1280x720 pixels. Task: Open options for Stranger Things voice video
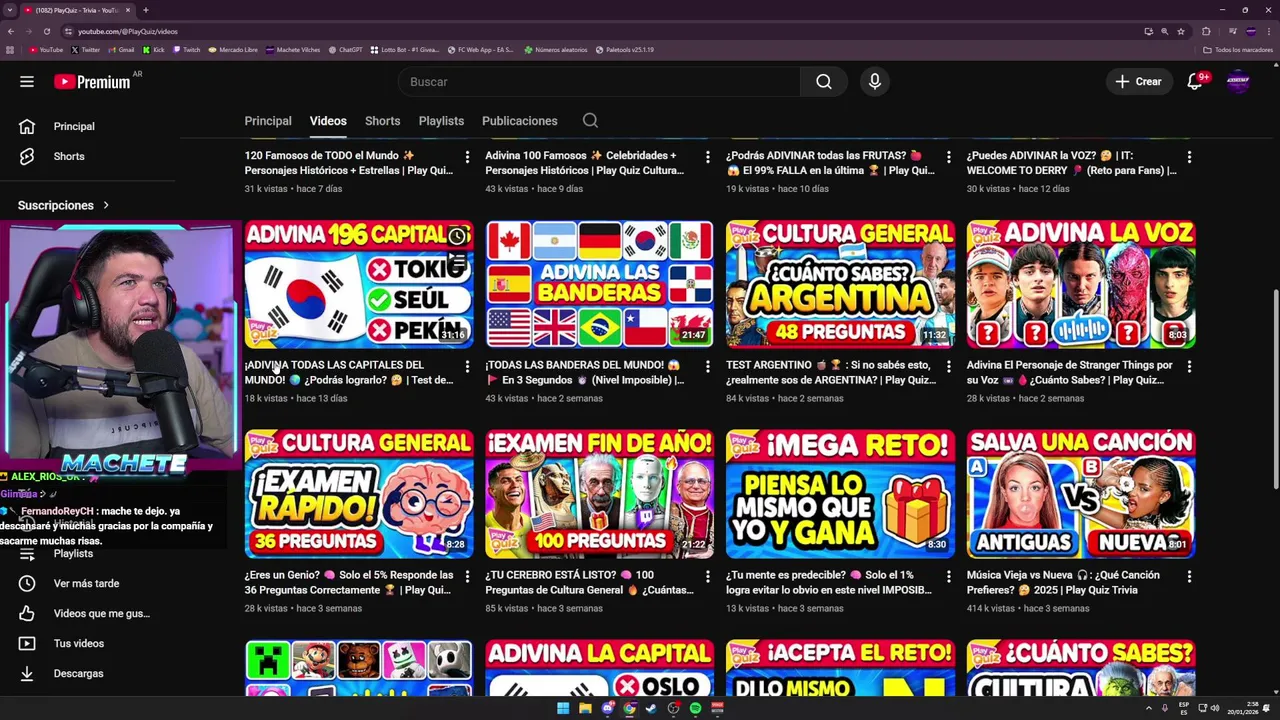pos(1189,367)
